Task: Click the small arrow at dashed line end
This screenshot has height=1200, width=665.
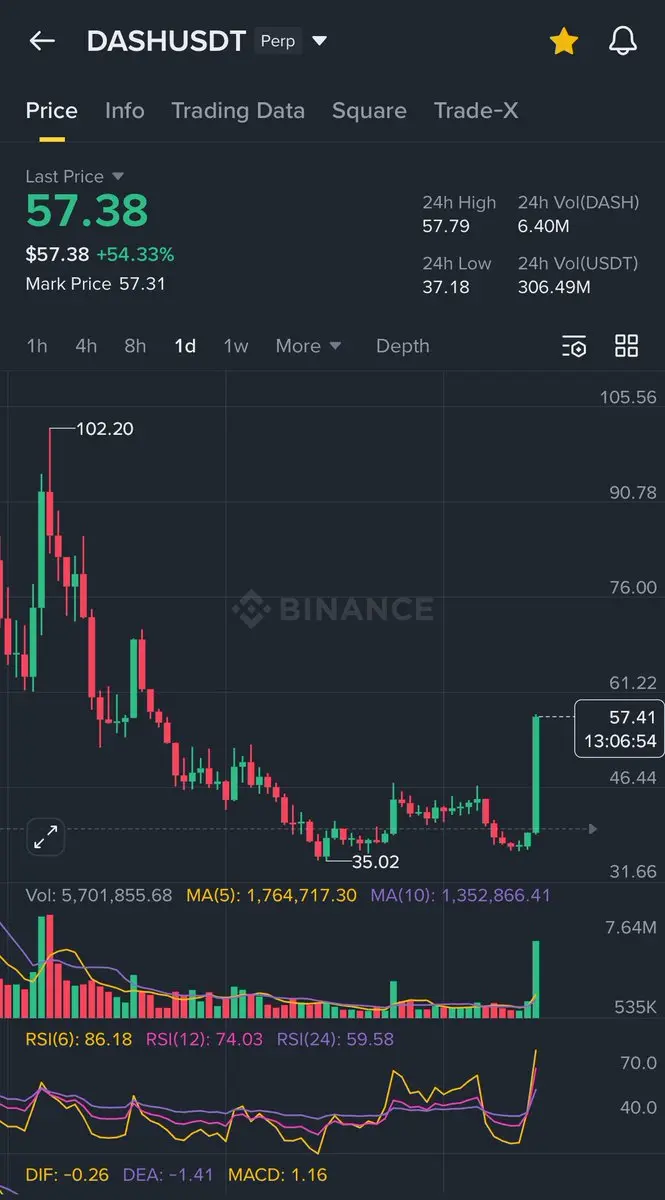Action: click(x=594, y=829)
